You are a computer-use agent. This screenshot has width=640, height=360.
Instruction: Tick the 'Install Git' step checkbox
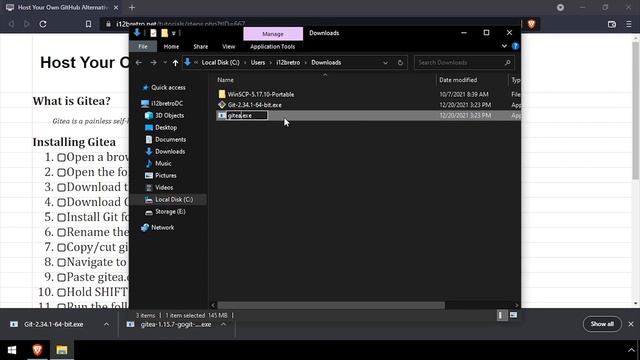point(61,218)
